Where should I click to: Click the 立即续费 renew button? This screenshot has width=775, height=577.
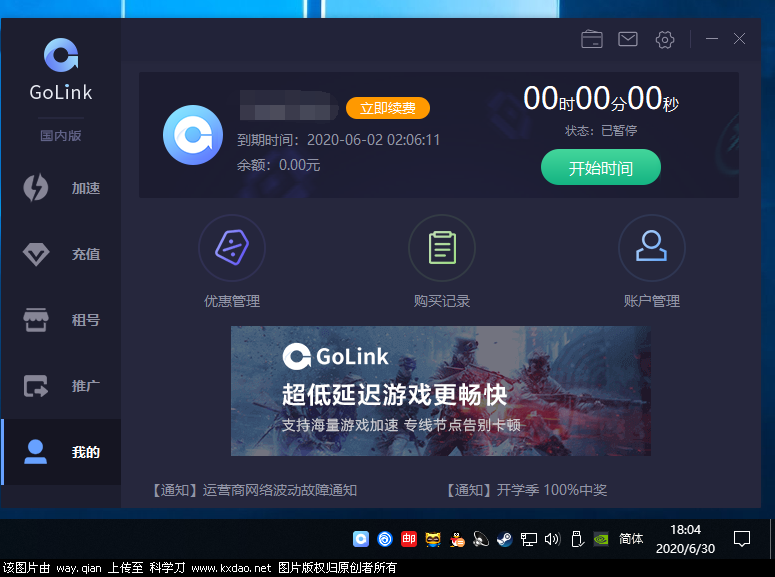(x=388, y=108)
